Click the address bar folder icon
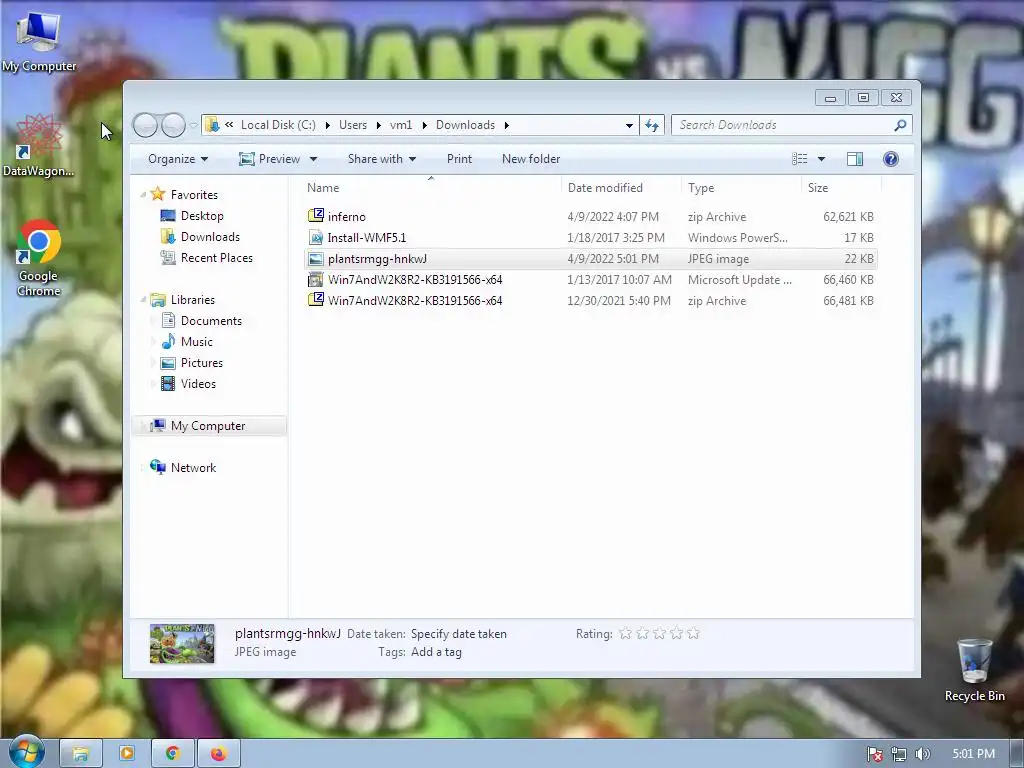This screenshot has width=1024, height=768. (x=212, y=125)
